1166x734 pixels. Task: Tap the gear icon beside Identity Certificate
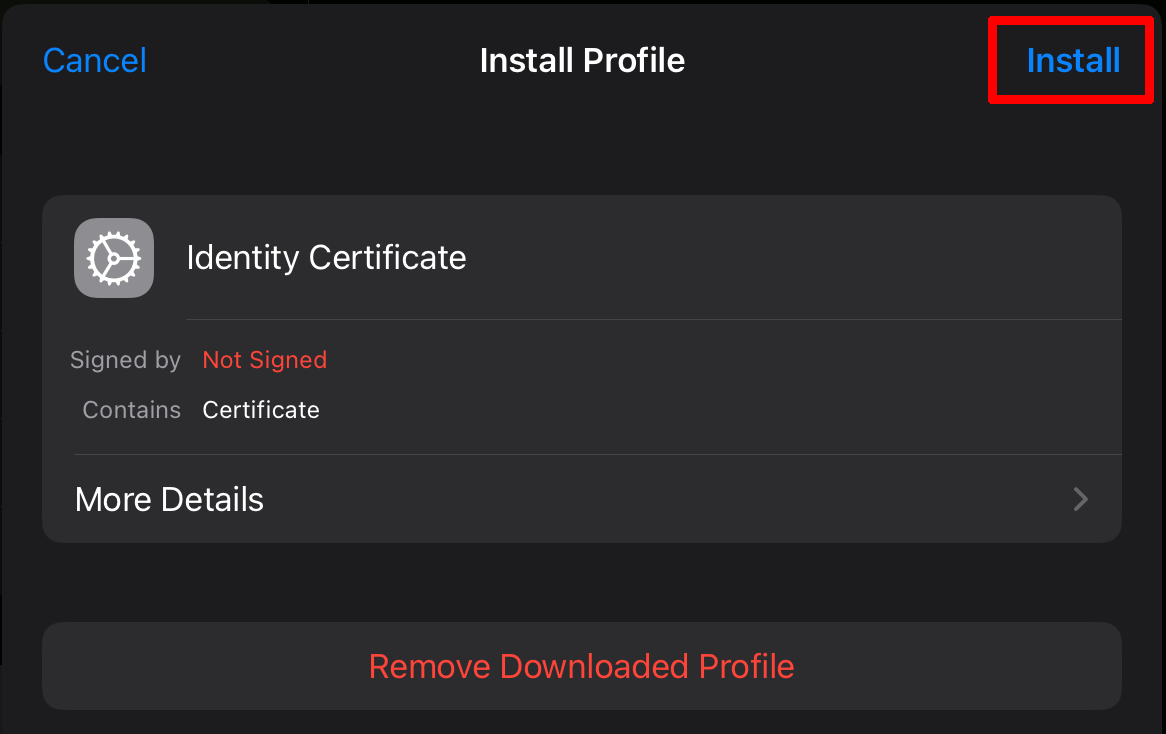(x=113, y=257)
